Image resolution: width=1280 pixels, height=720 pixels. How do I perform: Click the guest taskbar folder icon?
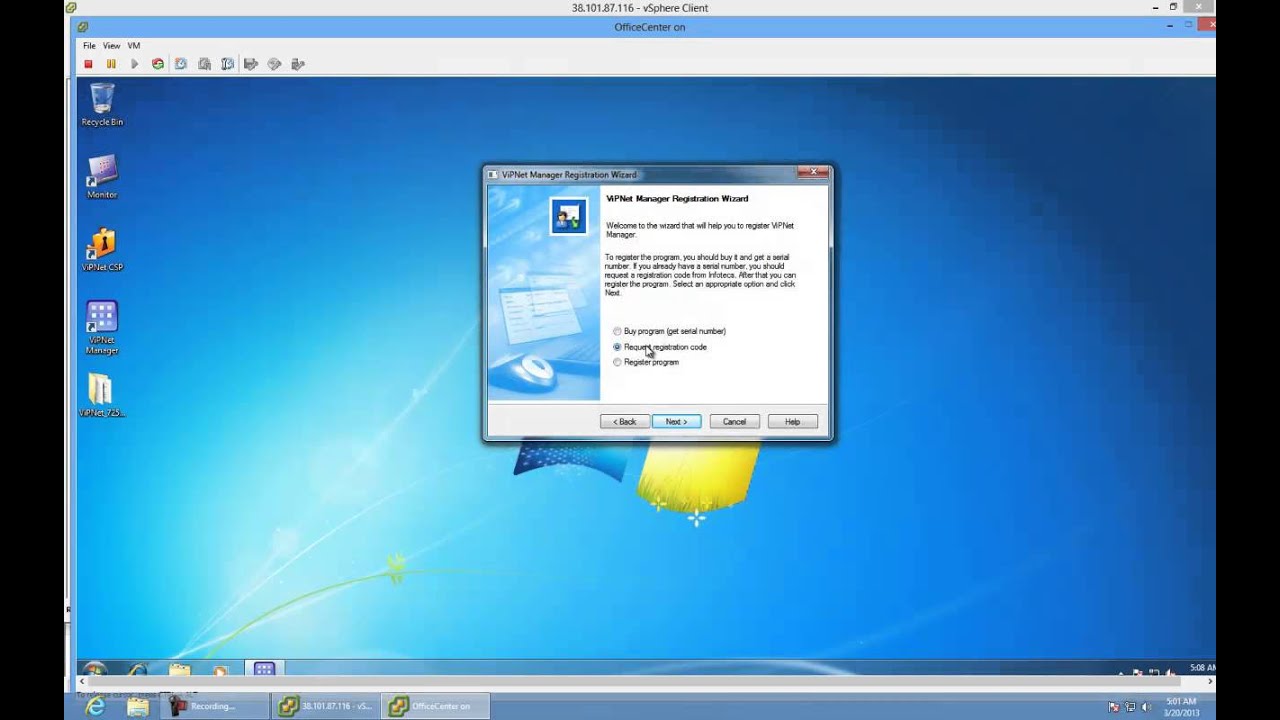click(x=179, y=669)
